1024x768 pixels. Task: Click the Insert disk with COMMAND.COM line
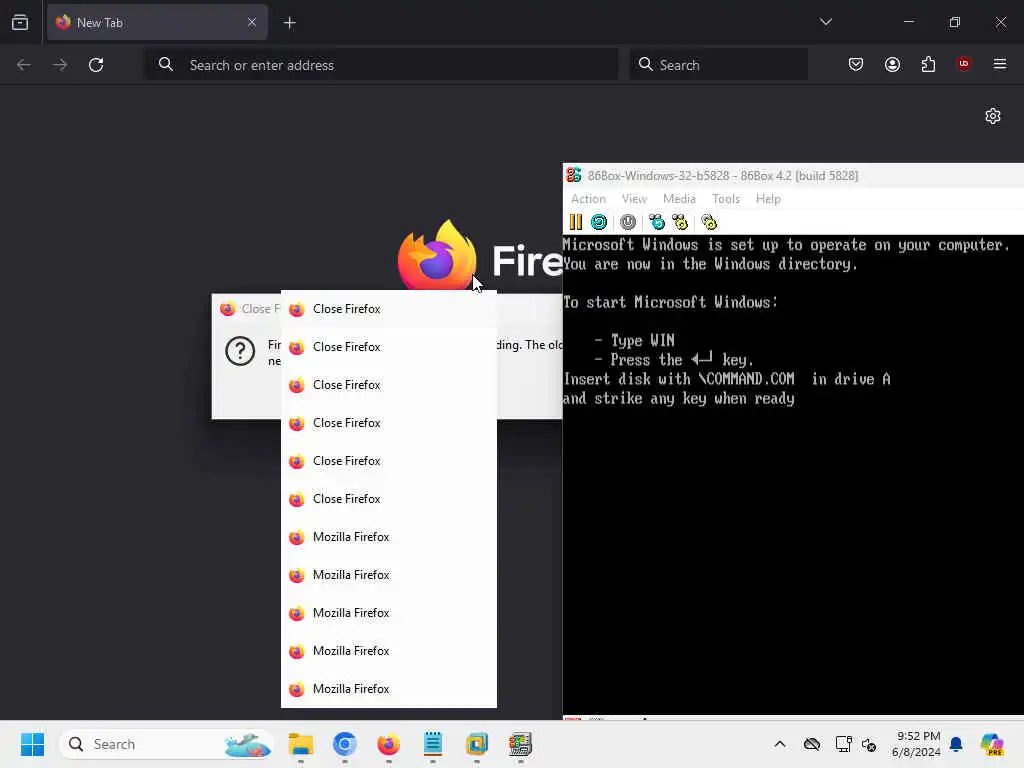coord(726,379)
